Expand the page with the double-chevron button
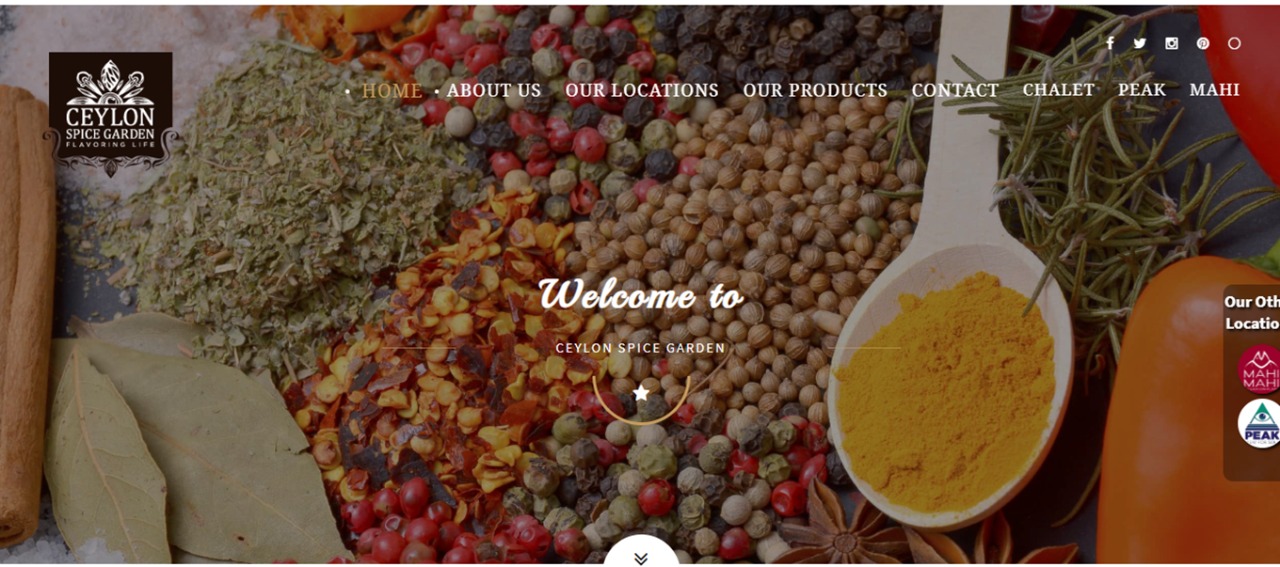 pos(641,557)
